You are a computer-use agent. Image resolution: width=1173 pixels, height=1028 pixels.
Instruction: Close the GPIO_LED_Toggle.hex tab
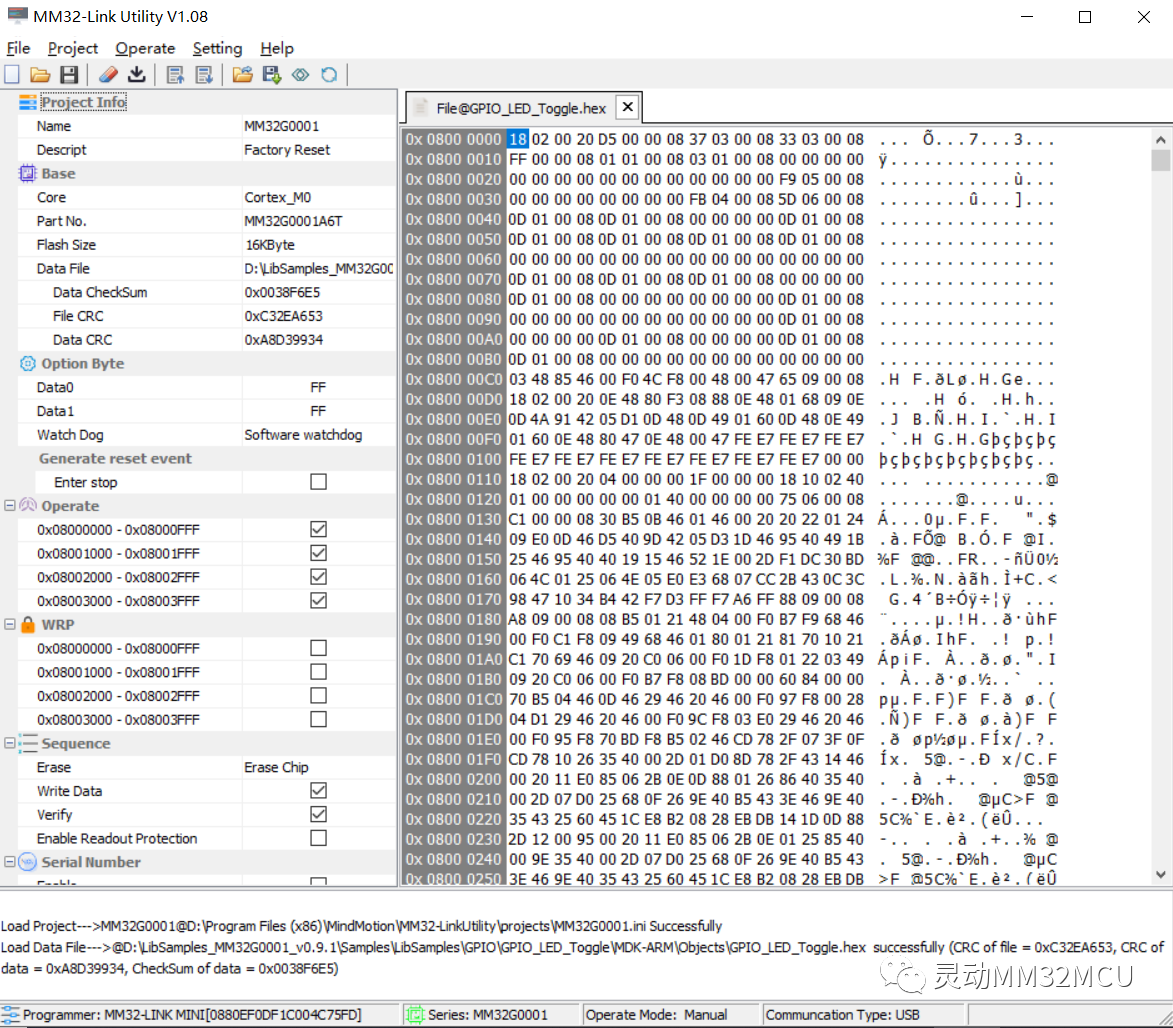pyautogui.click(x=628, y=108)
